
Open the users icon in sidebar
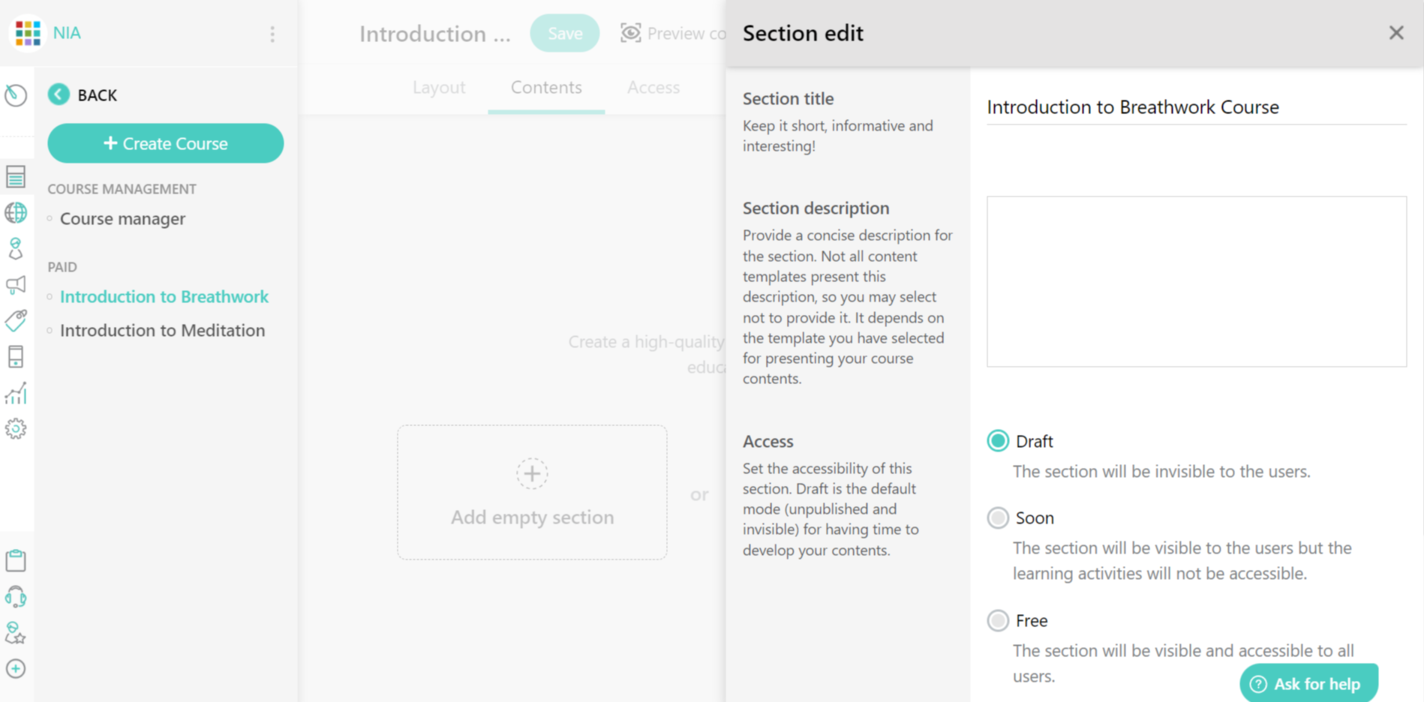click(16, 249)
